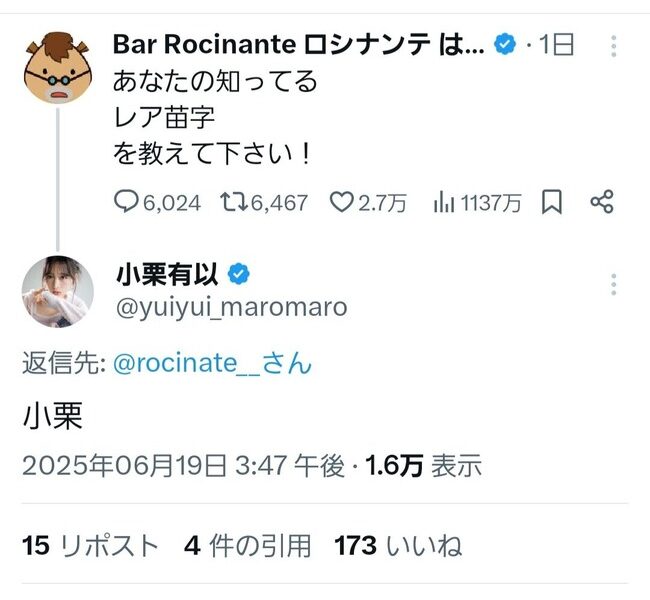View the 4 件の引用 quotes list
This screenshot has width=650, height=600.
tap(247, 545)
